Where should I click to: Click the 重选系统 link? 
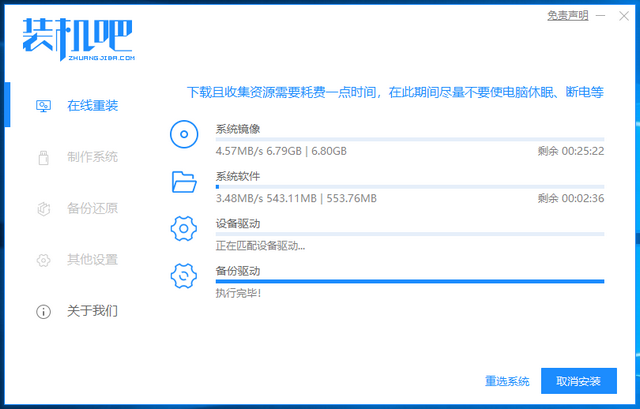[507, 381]
